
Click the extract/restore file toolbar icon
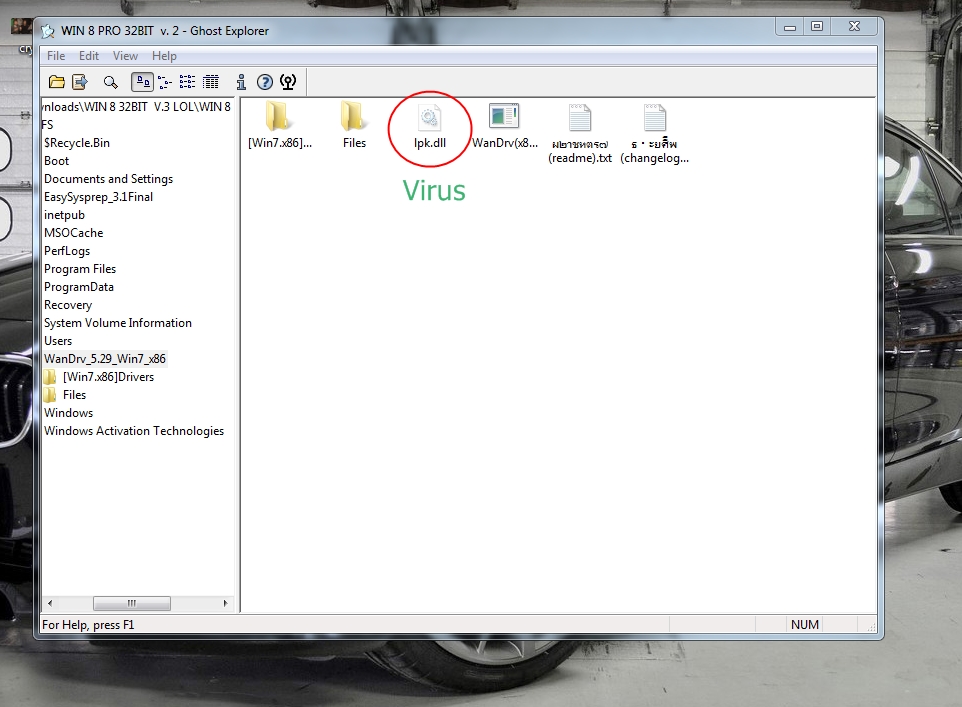tap(80, 82)
